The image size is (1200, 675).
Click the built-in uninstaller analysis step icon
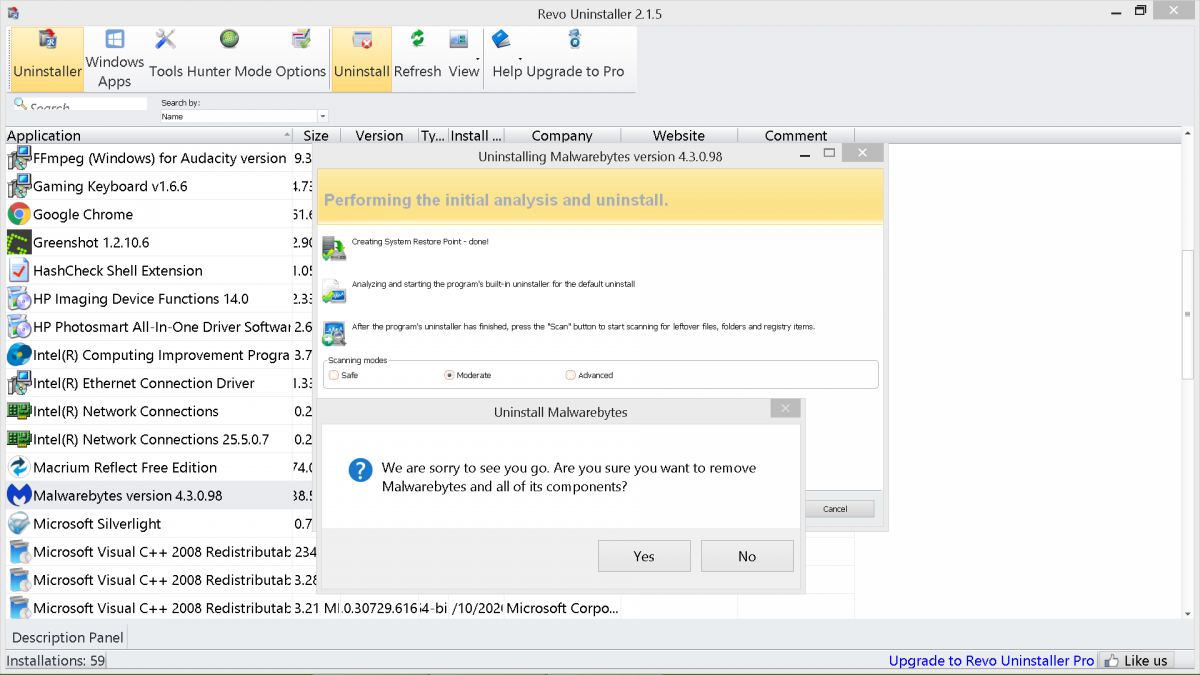click(334, 291)
